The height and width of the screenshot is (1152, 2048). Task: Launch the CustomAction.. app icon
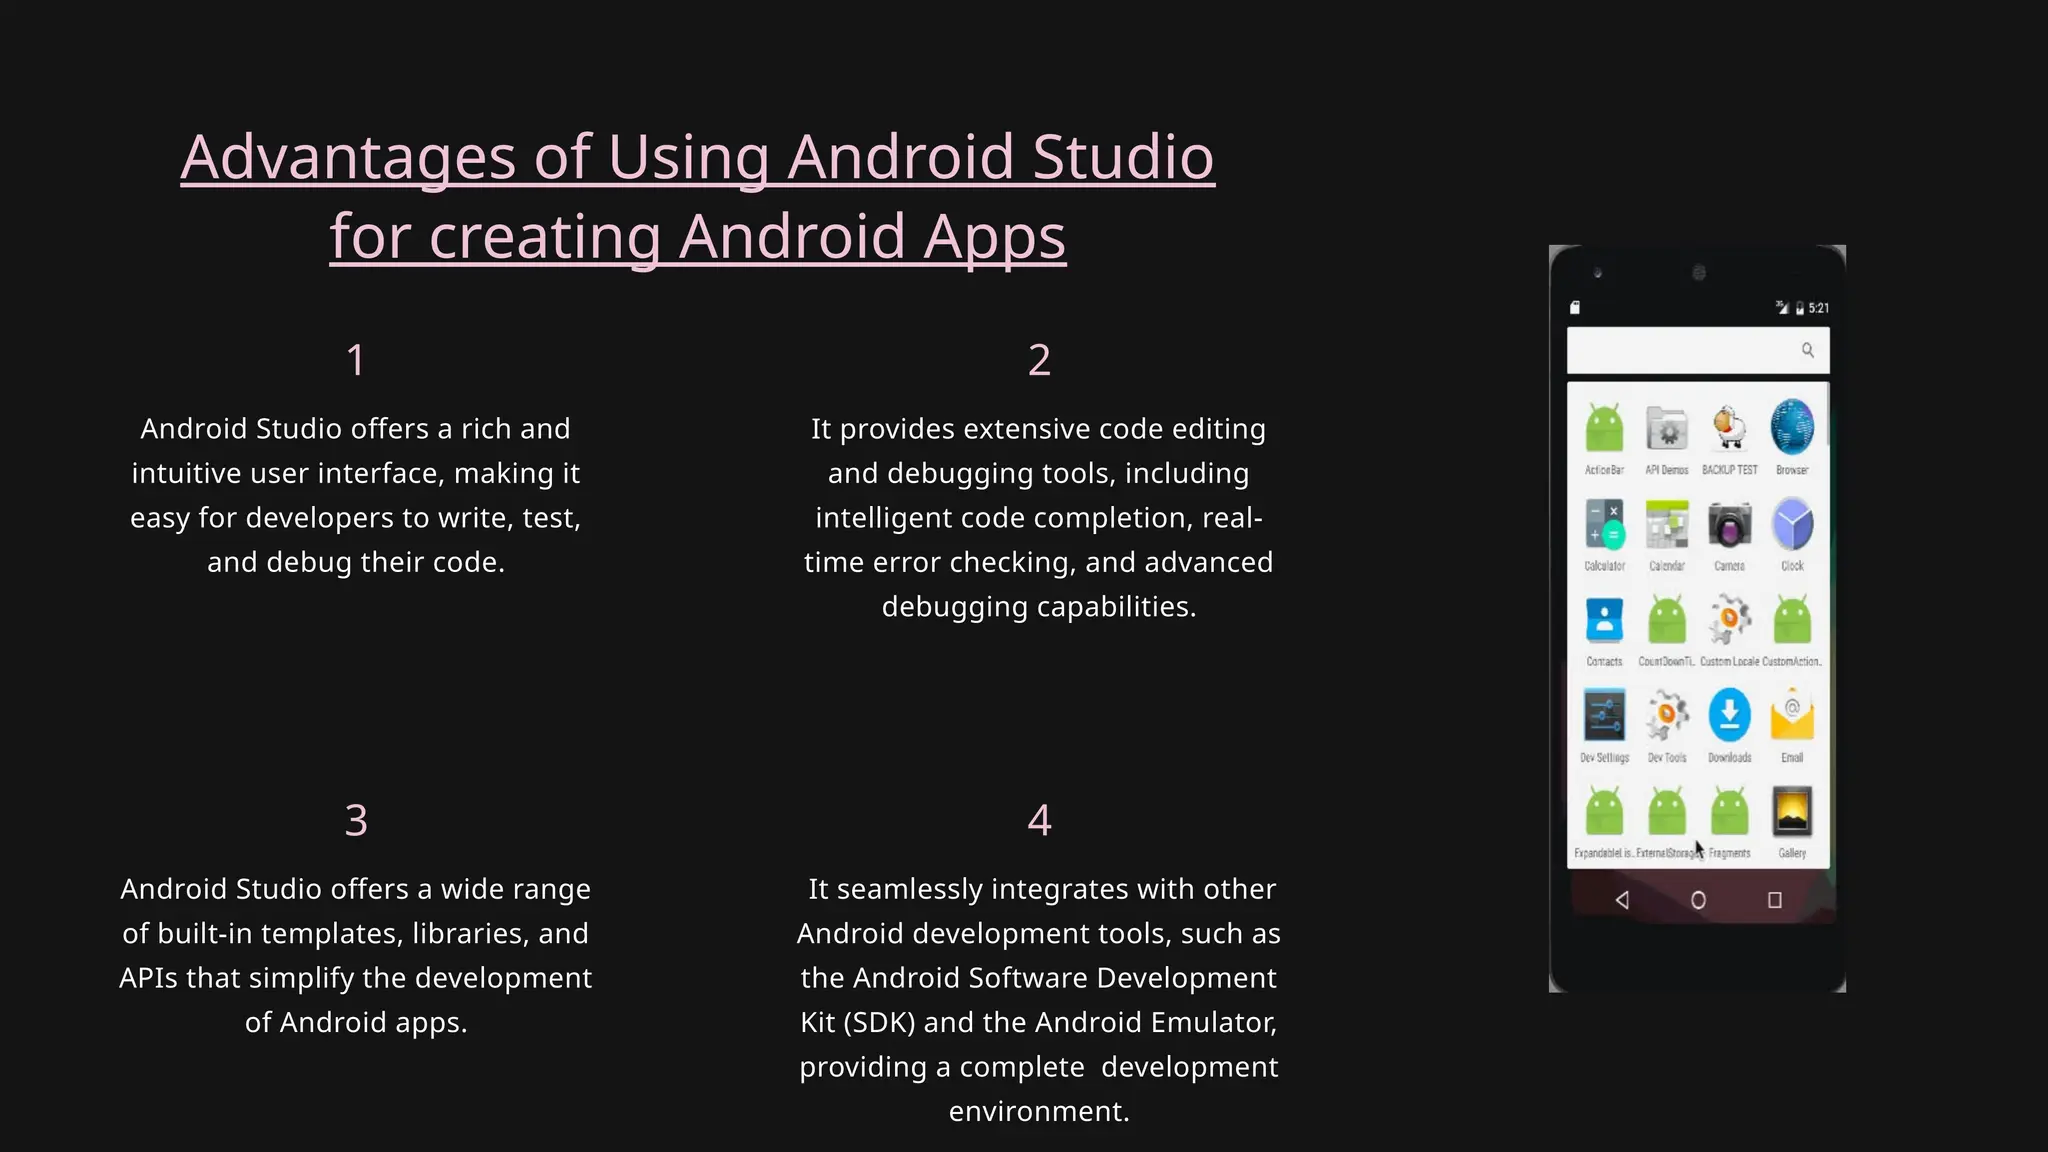tap(1792, 620)
